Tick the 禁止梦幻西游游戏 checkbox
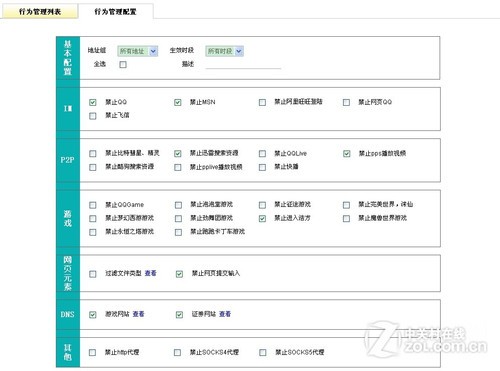Screen dimensions: 500x371 93,218
